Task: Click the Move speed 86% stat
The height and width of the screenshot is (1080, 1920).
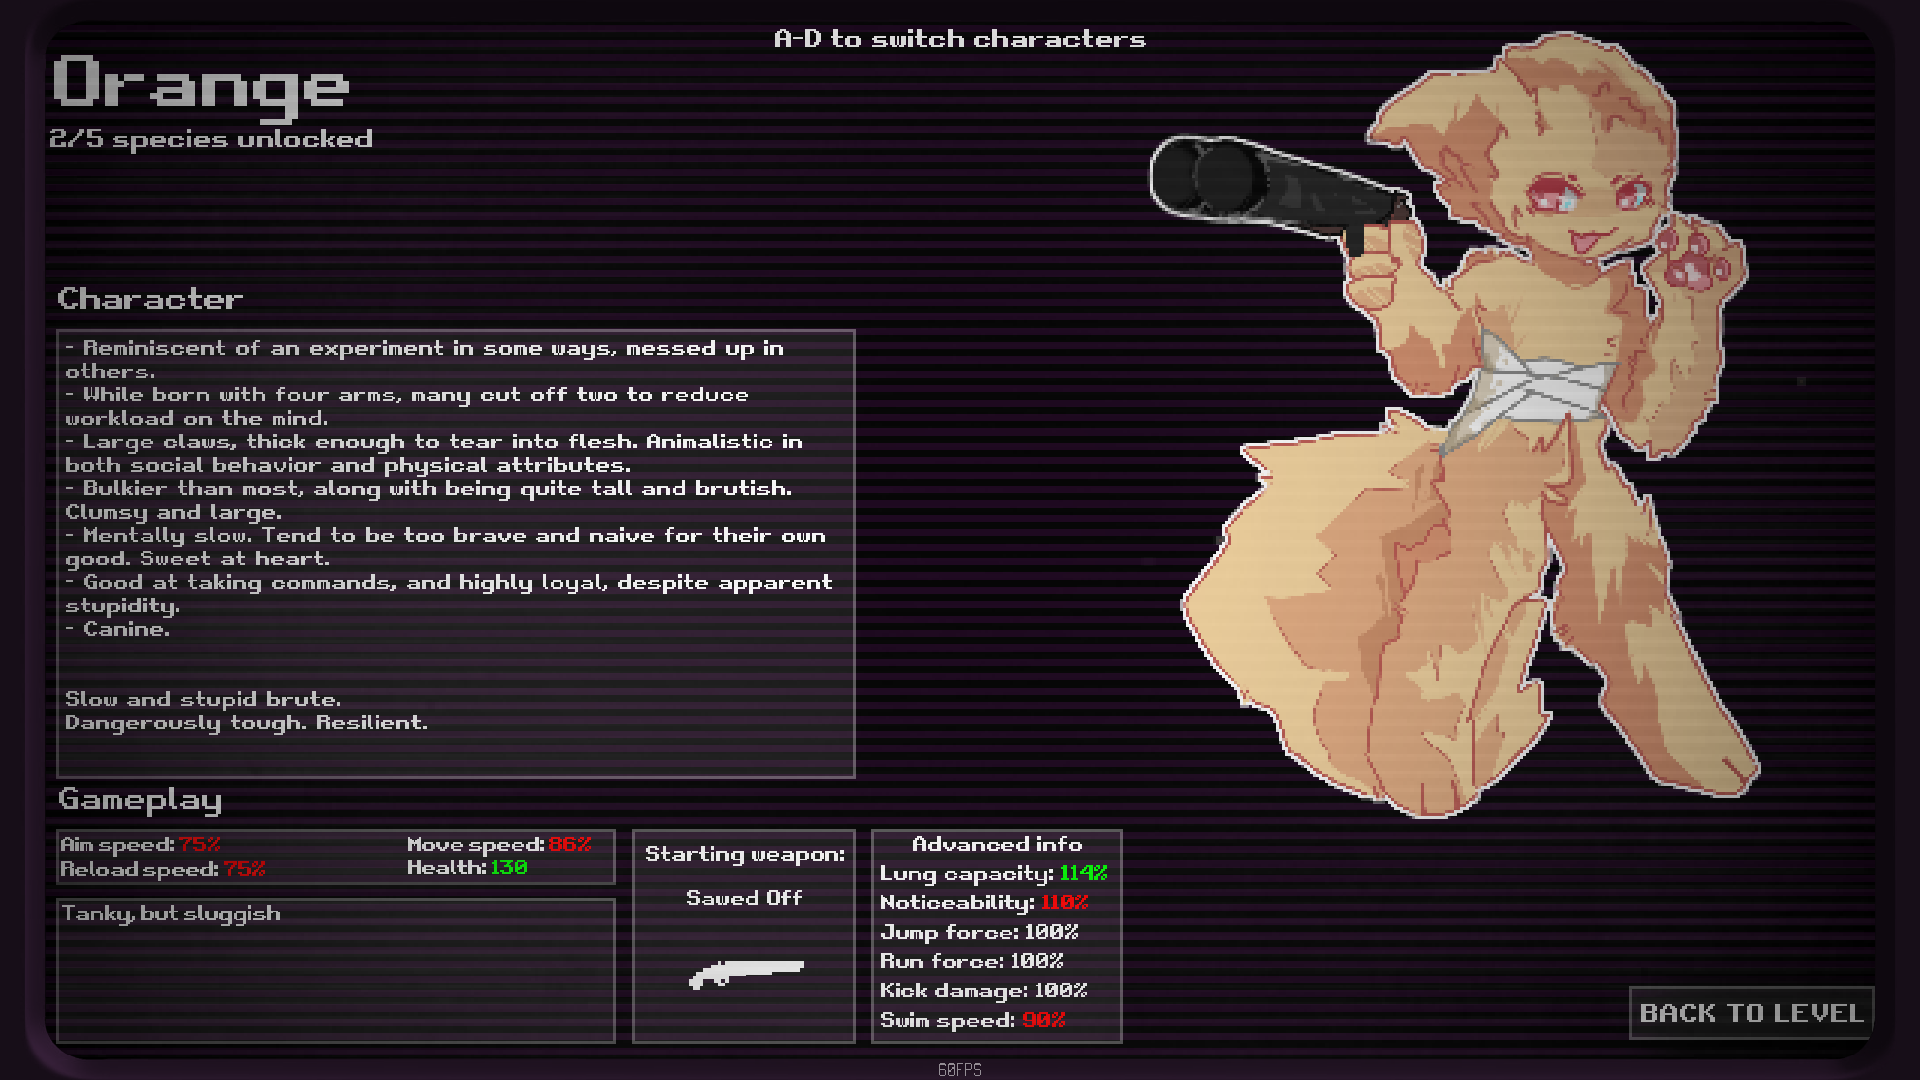Action: click(x=498, y=844)
